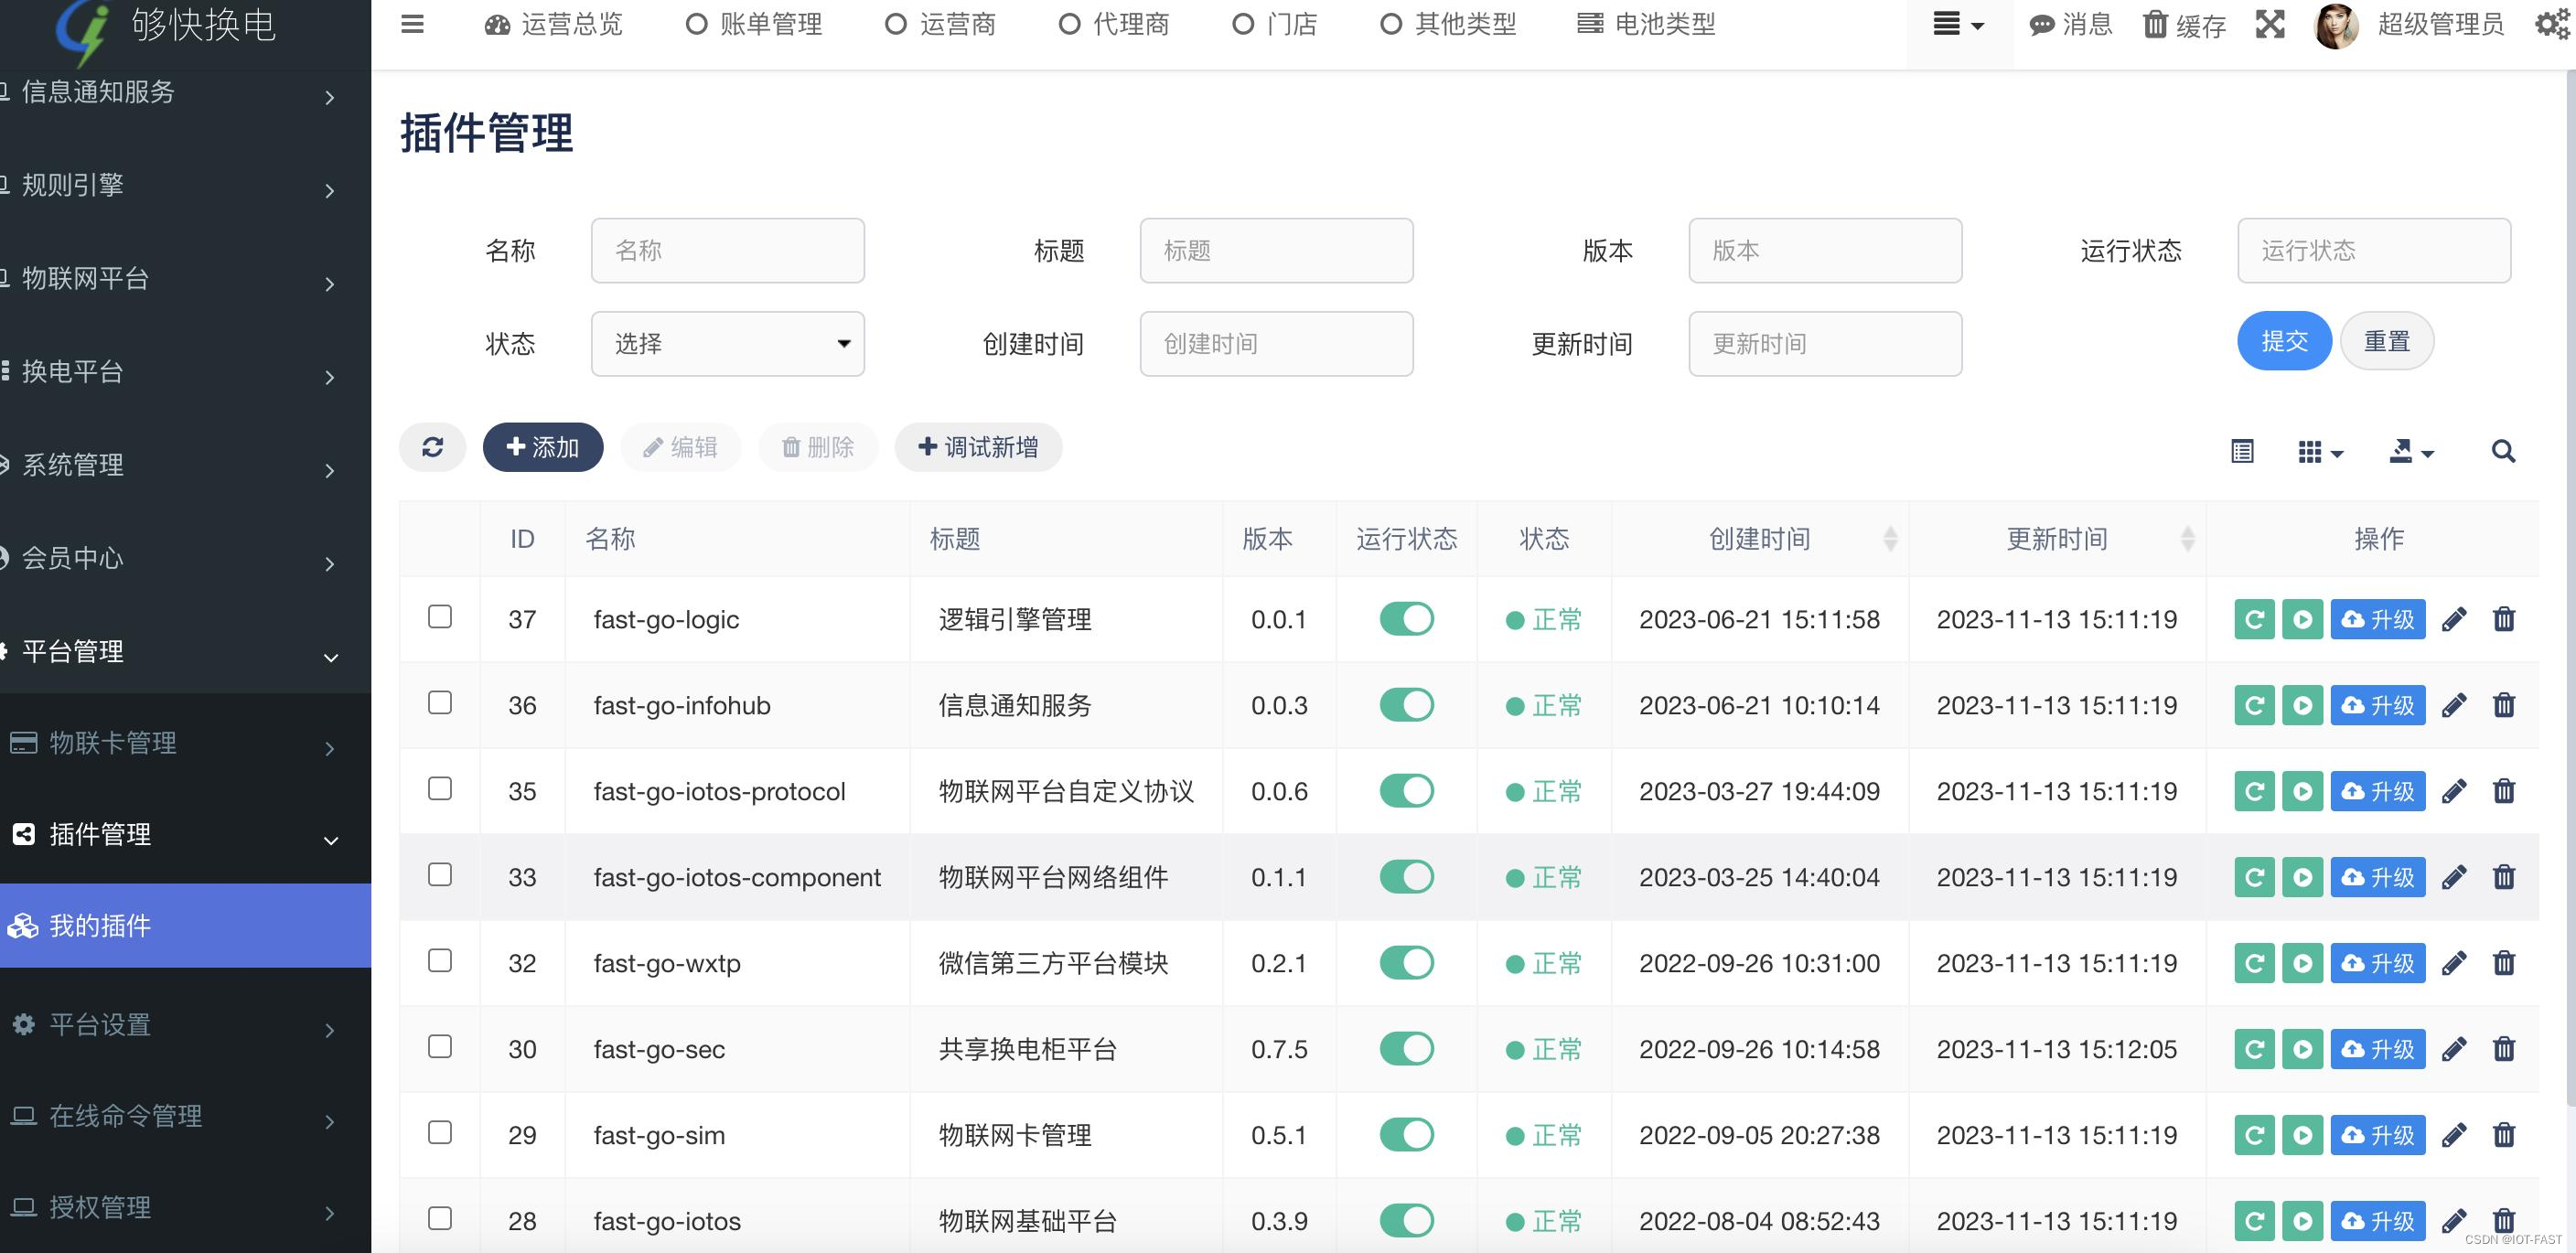Open the 消息 messages panel

coord(2070,25)
